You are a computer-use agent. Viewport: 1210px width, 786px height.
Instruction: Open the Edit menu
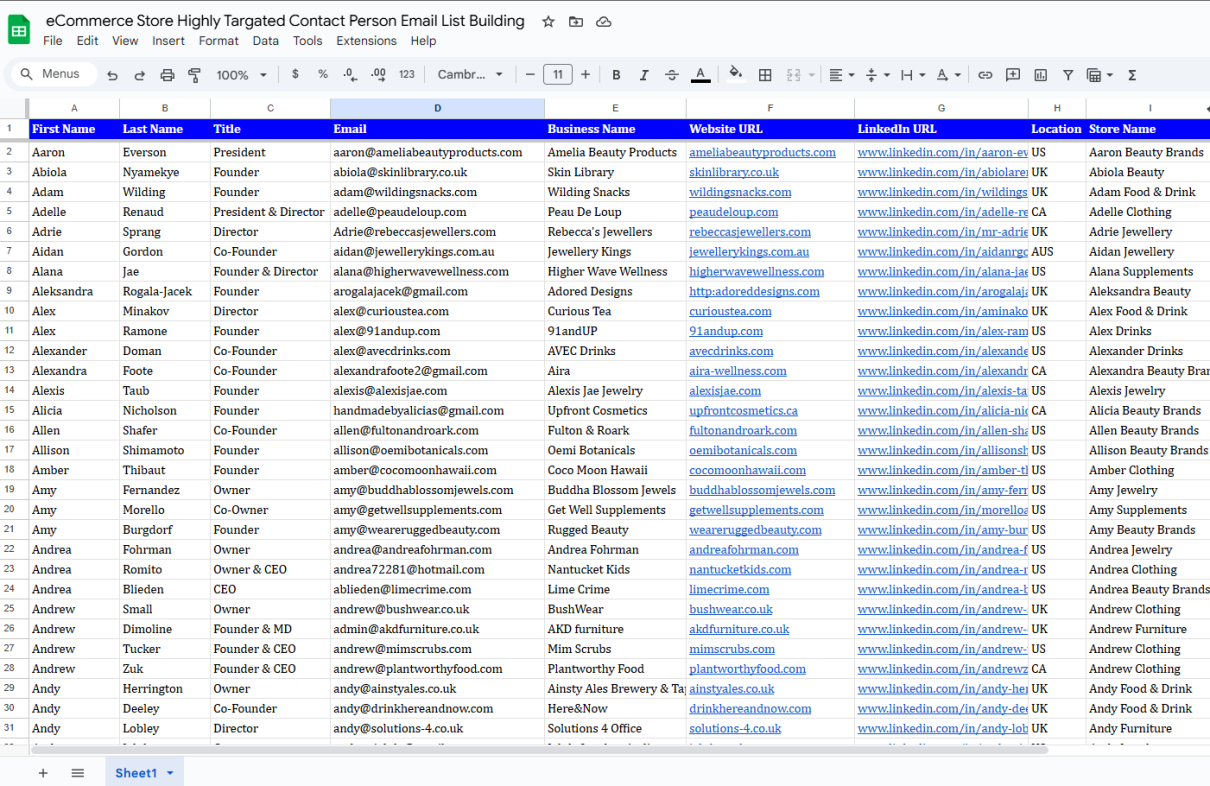88,41
